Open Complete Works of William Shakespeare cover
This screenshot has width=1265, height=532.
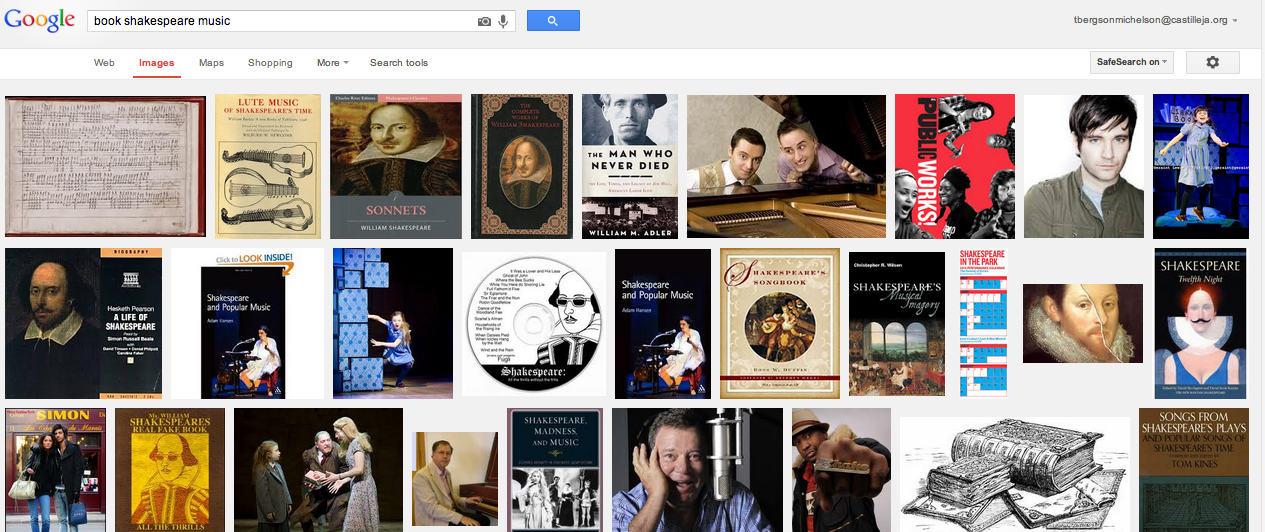point(522,167)
